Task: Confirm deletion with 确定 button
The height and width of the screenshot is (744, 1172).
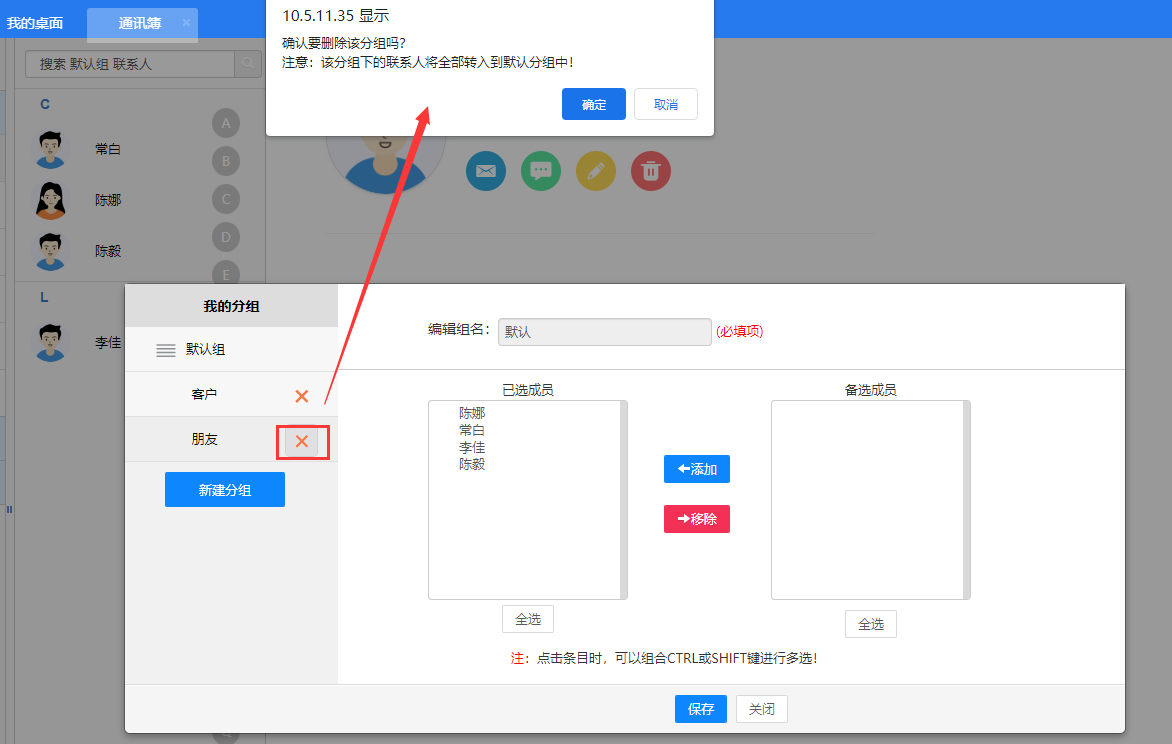Action: pyautogui.click(x=593, y=104)
